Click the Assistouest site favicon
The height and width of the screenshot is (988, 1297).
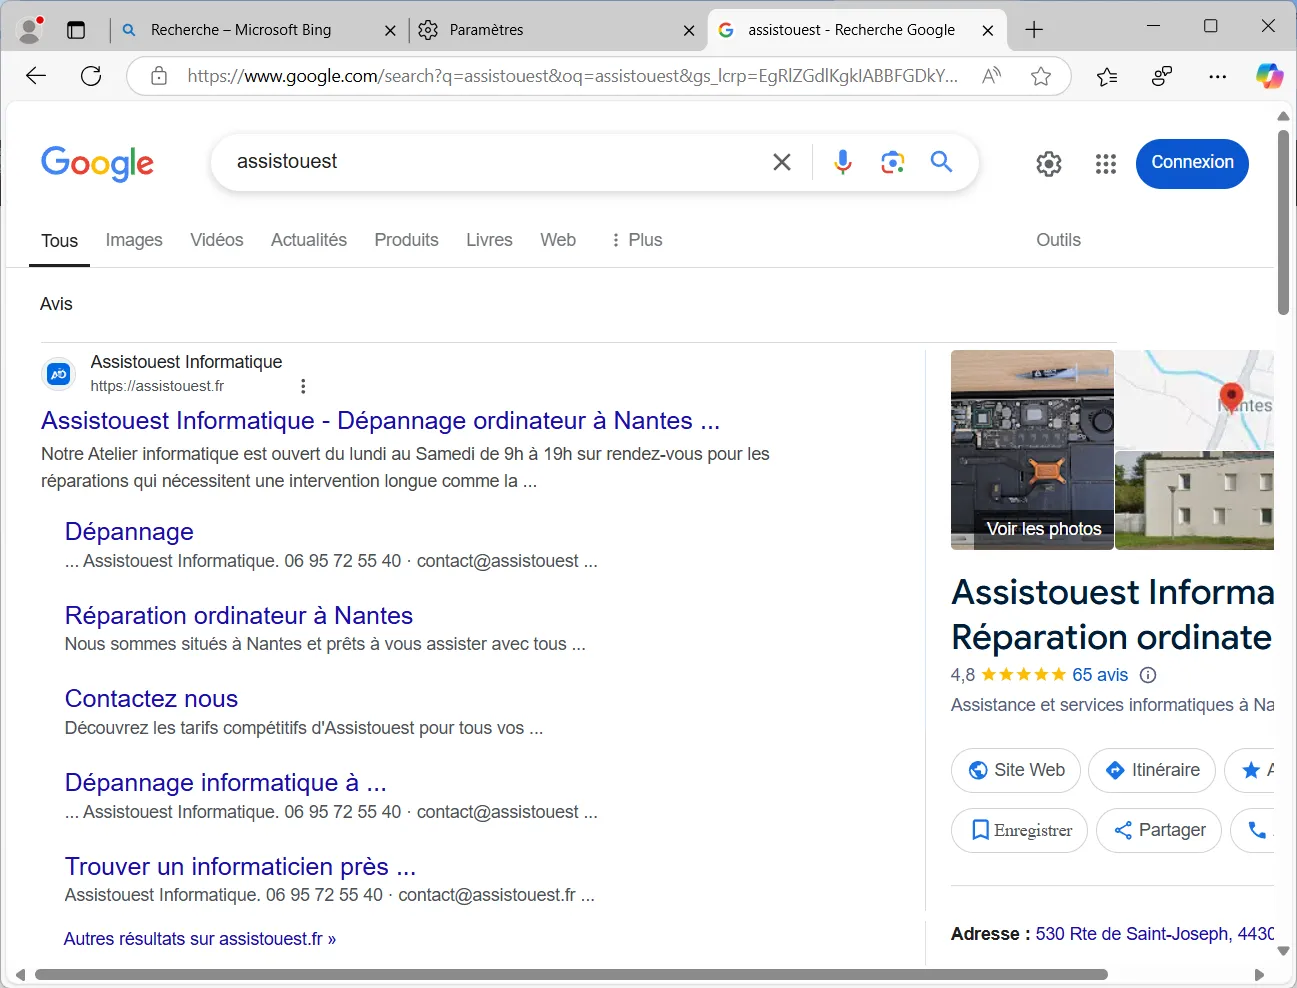[x=59, y=374]
